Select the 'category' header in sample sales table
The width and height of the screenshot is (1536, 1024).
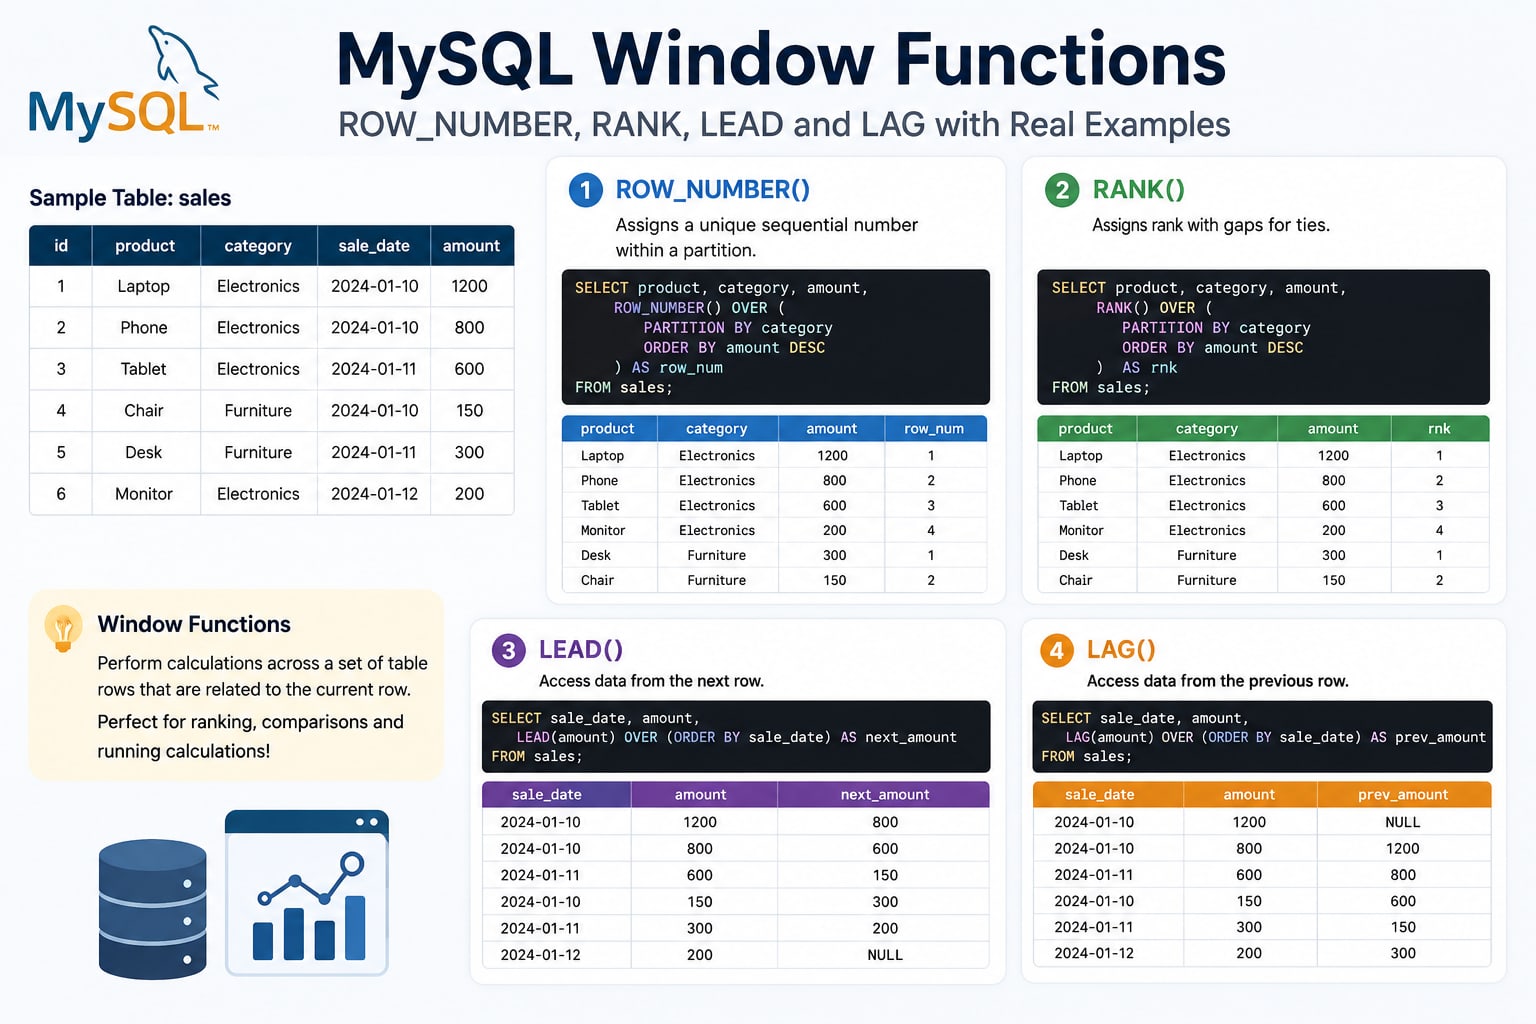[x=258, y=246]
